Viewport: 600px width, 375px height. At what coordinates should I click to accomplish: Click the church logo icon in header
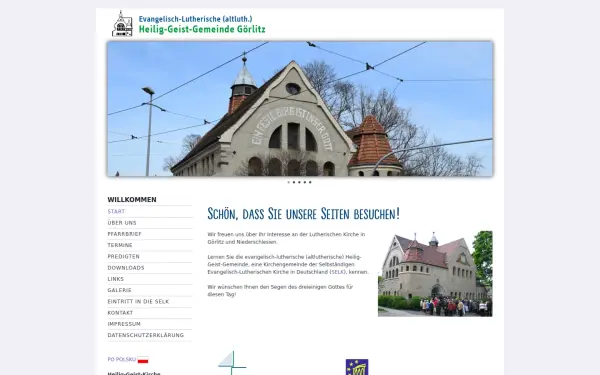click(x=122, y=24)
